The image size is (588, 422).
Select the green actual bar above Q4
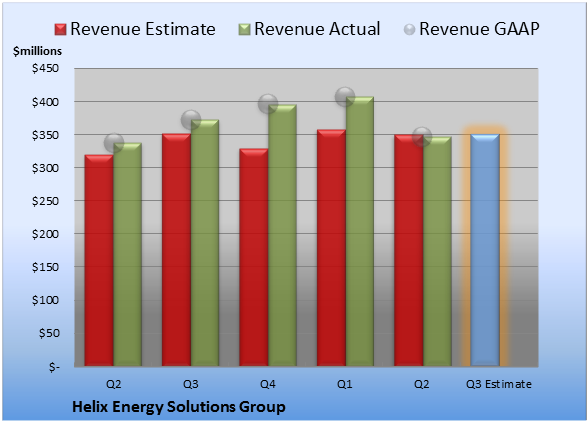coord(282,236)
